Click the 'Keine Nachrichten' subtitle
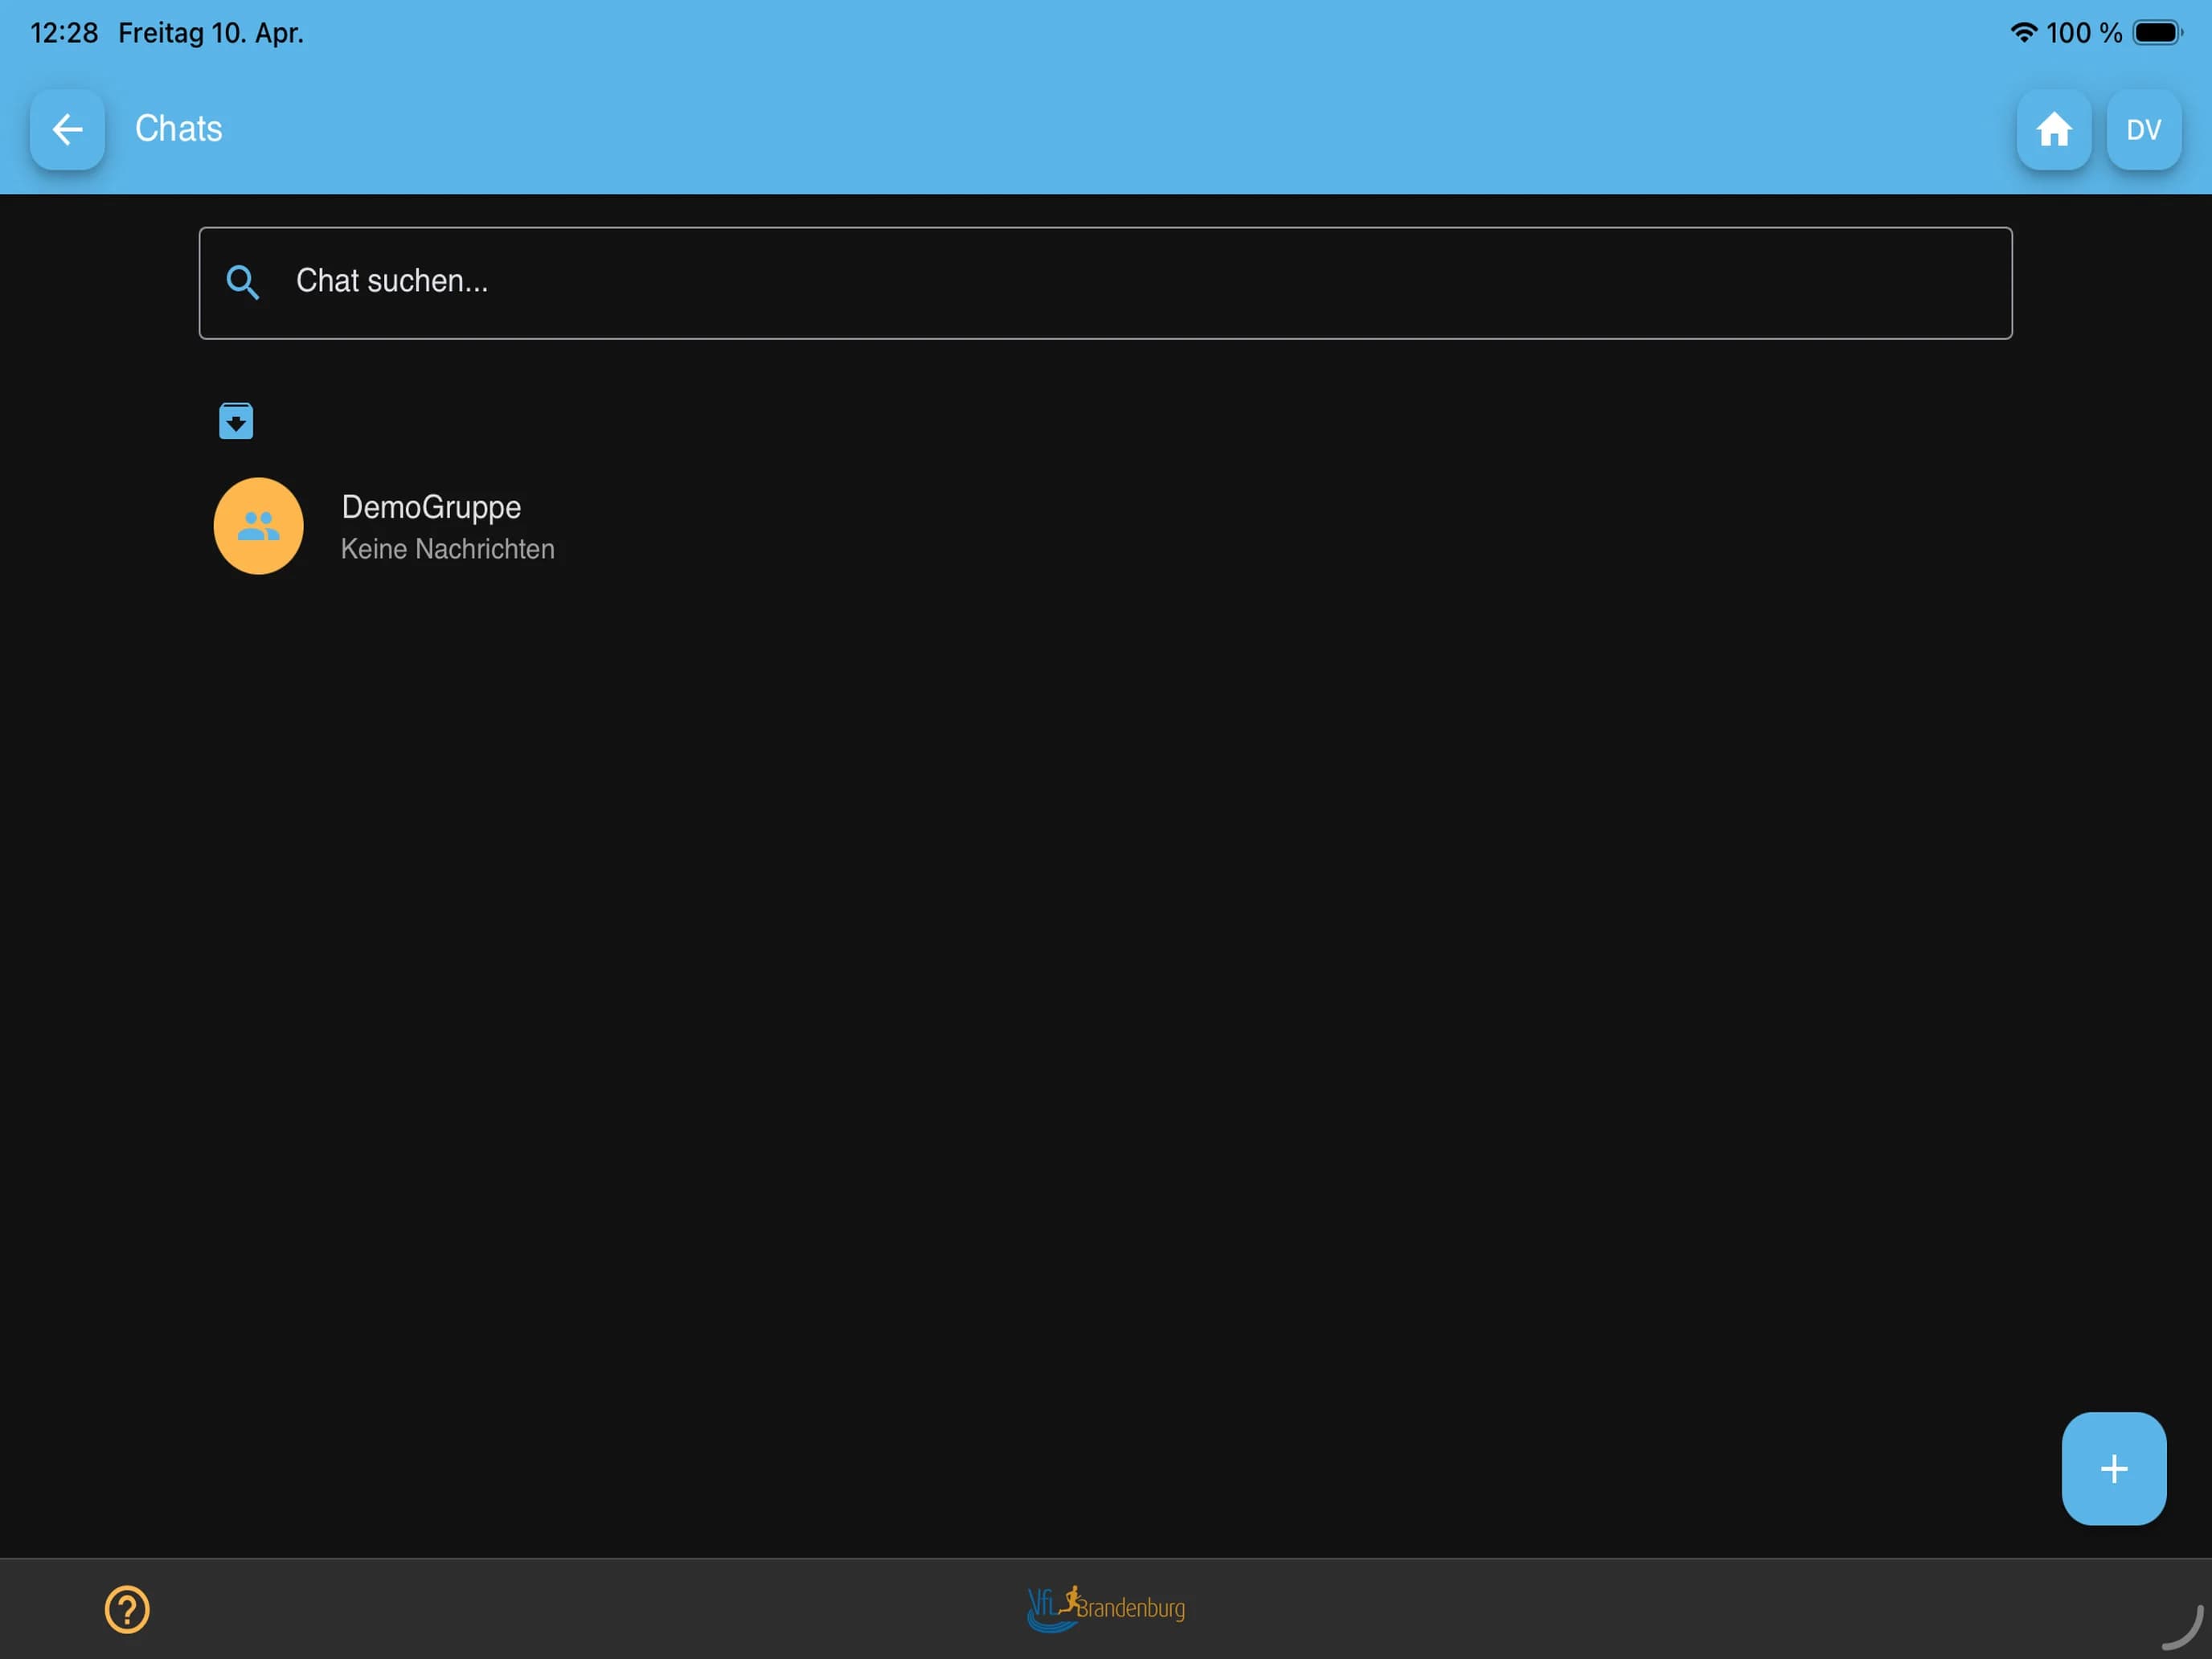The image size is (2212, 1659). coord(447,549)
